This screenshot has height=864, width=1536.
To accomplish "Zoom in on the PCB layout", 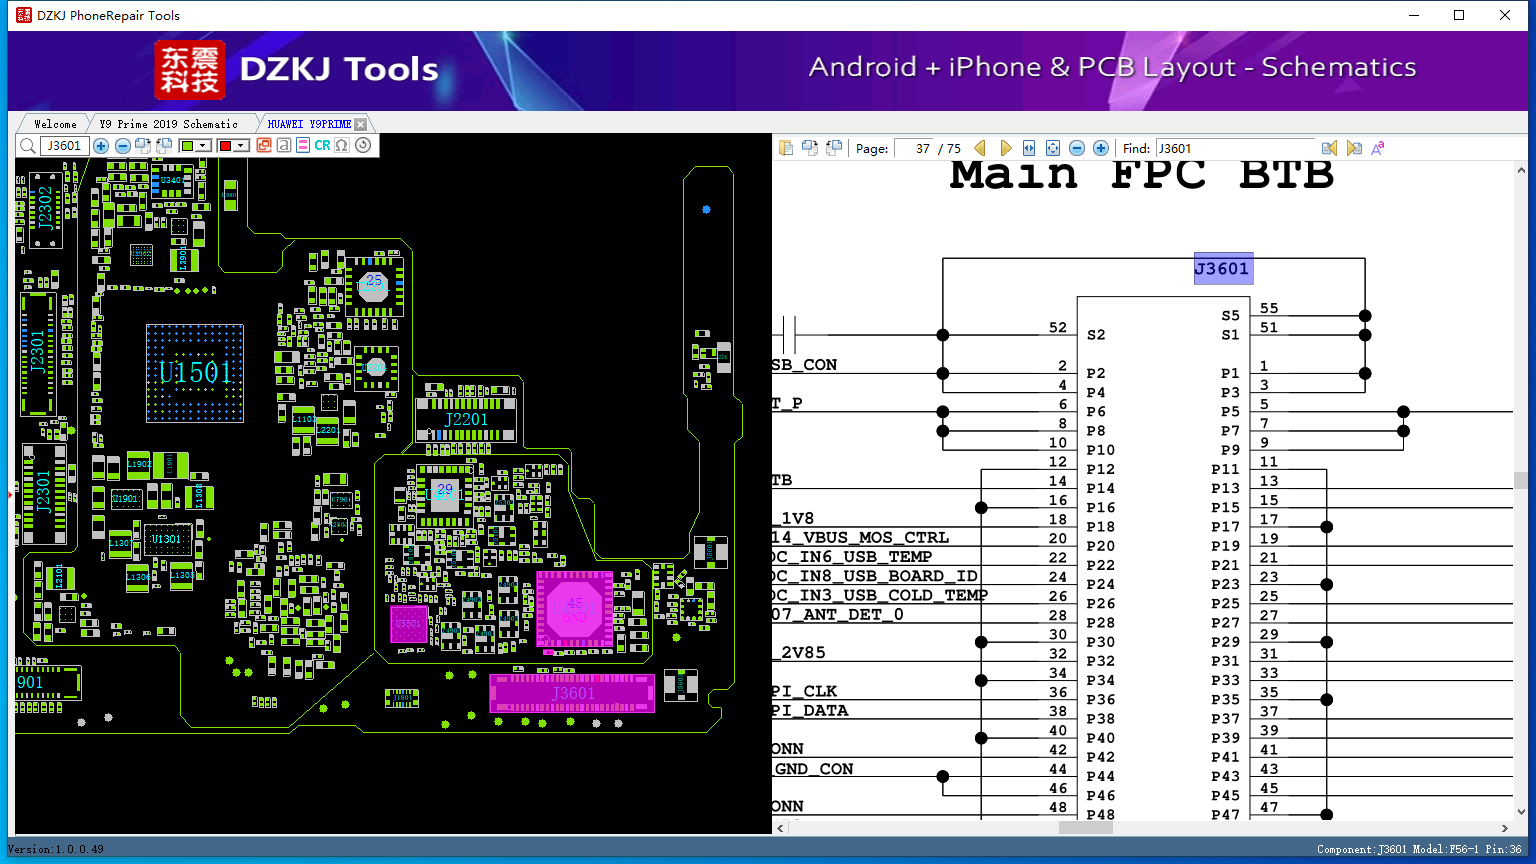I will [101, 146].
